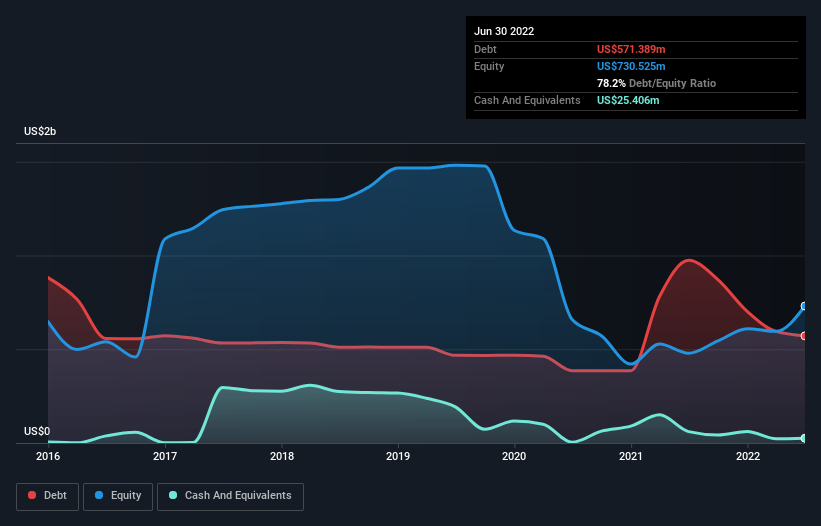Click the Equity label in tooltip

point(489,66)
